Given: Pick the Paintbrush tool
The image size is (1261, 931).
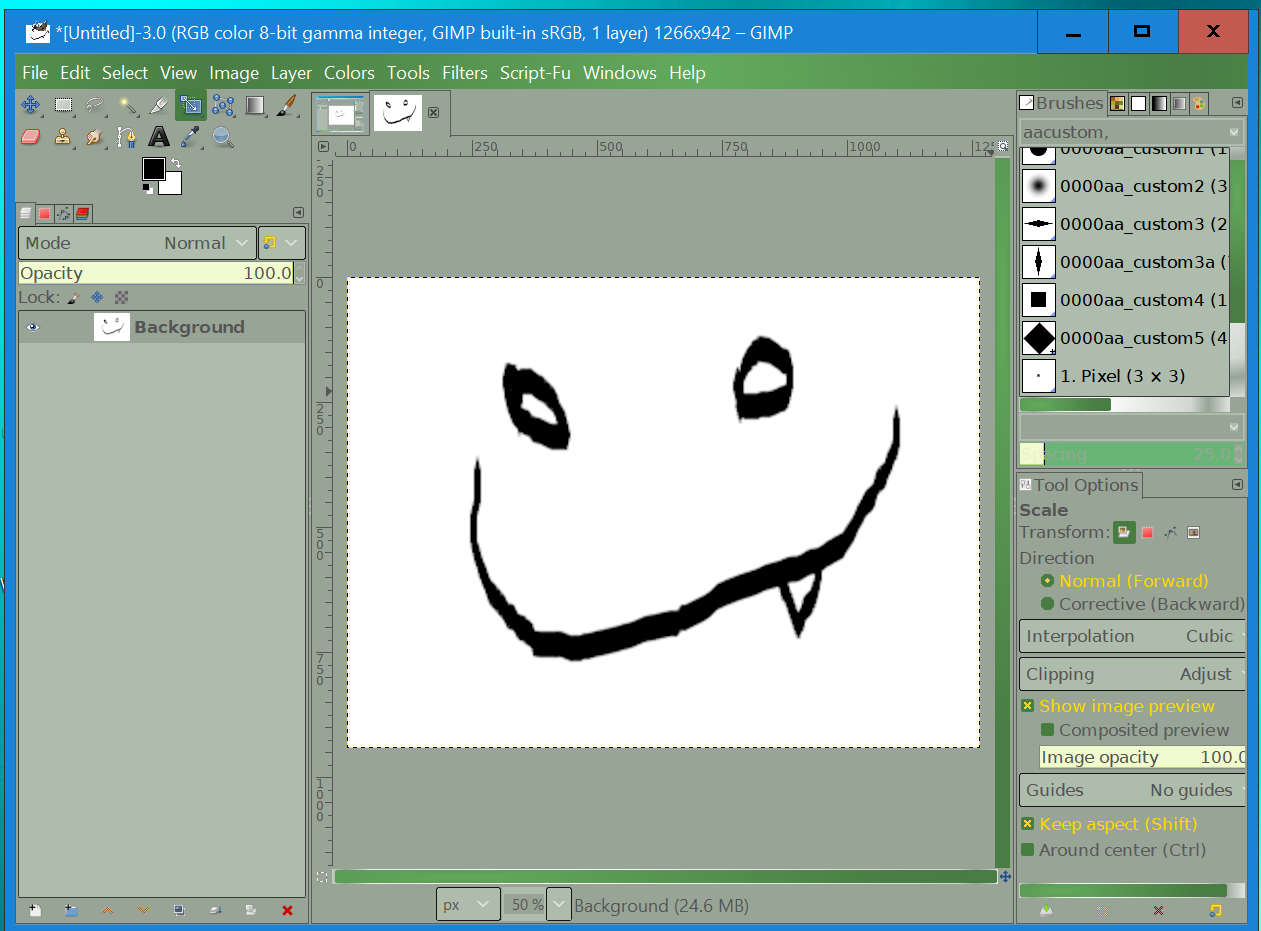Looking at the screenshot, I should pos(287,105).
